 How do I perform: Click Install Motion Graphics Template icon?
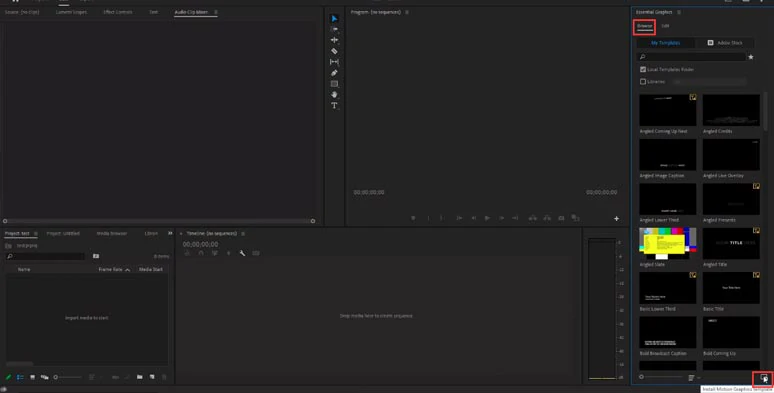click(764, 378)
